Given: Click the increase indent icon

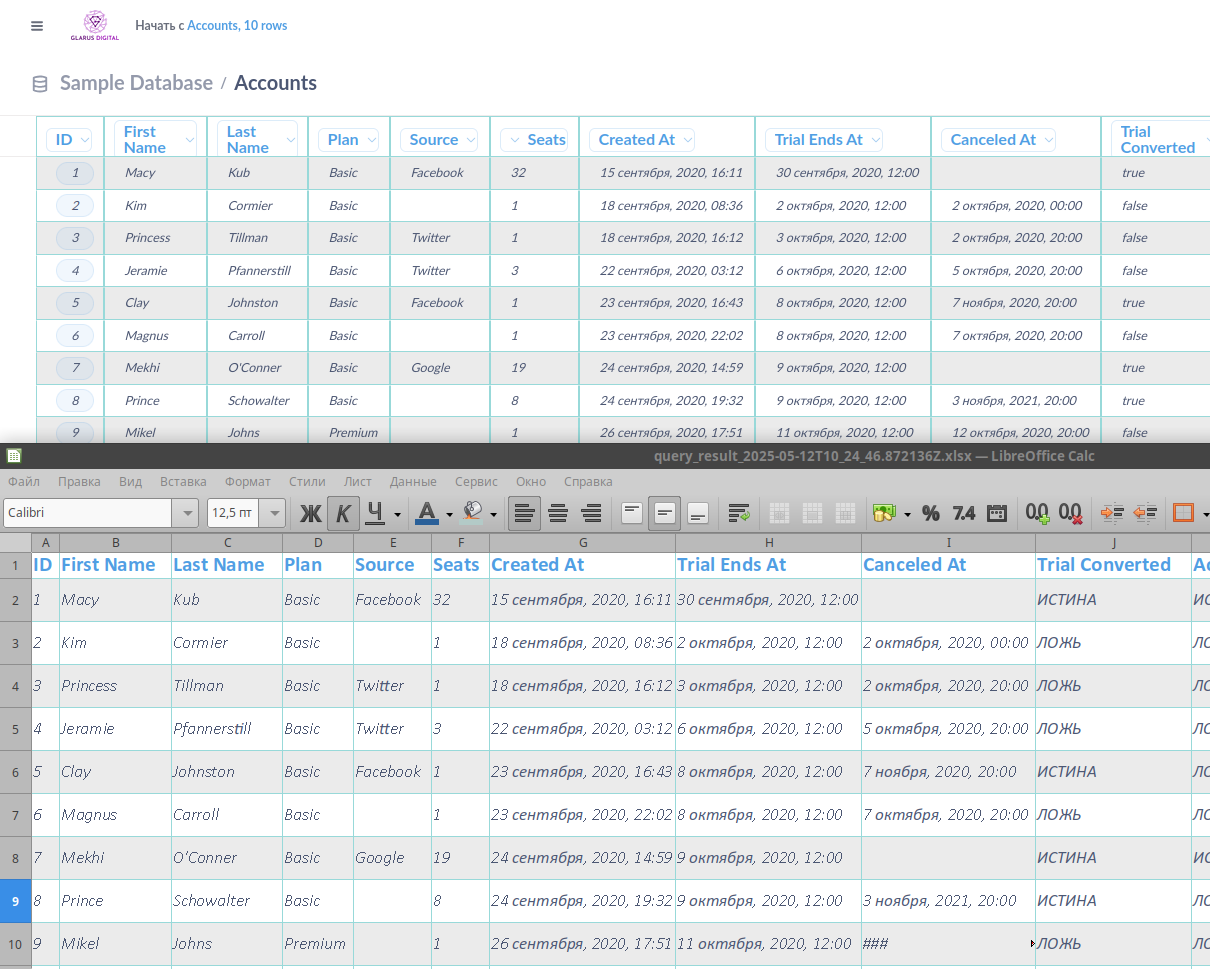Looking at the screenshot, I should click(1112, 513).
